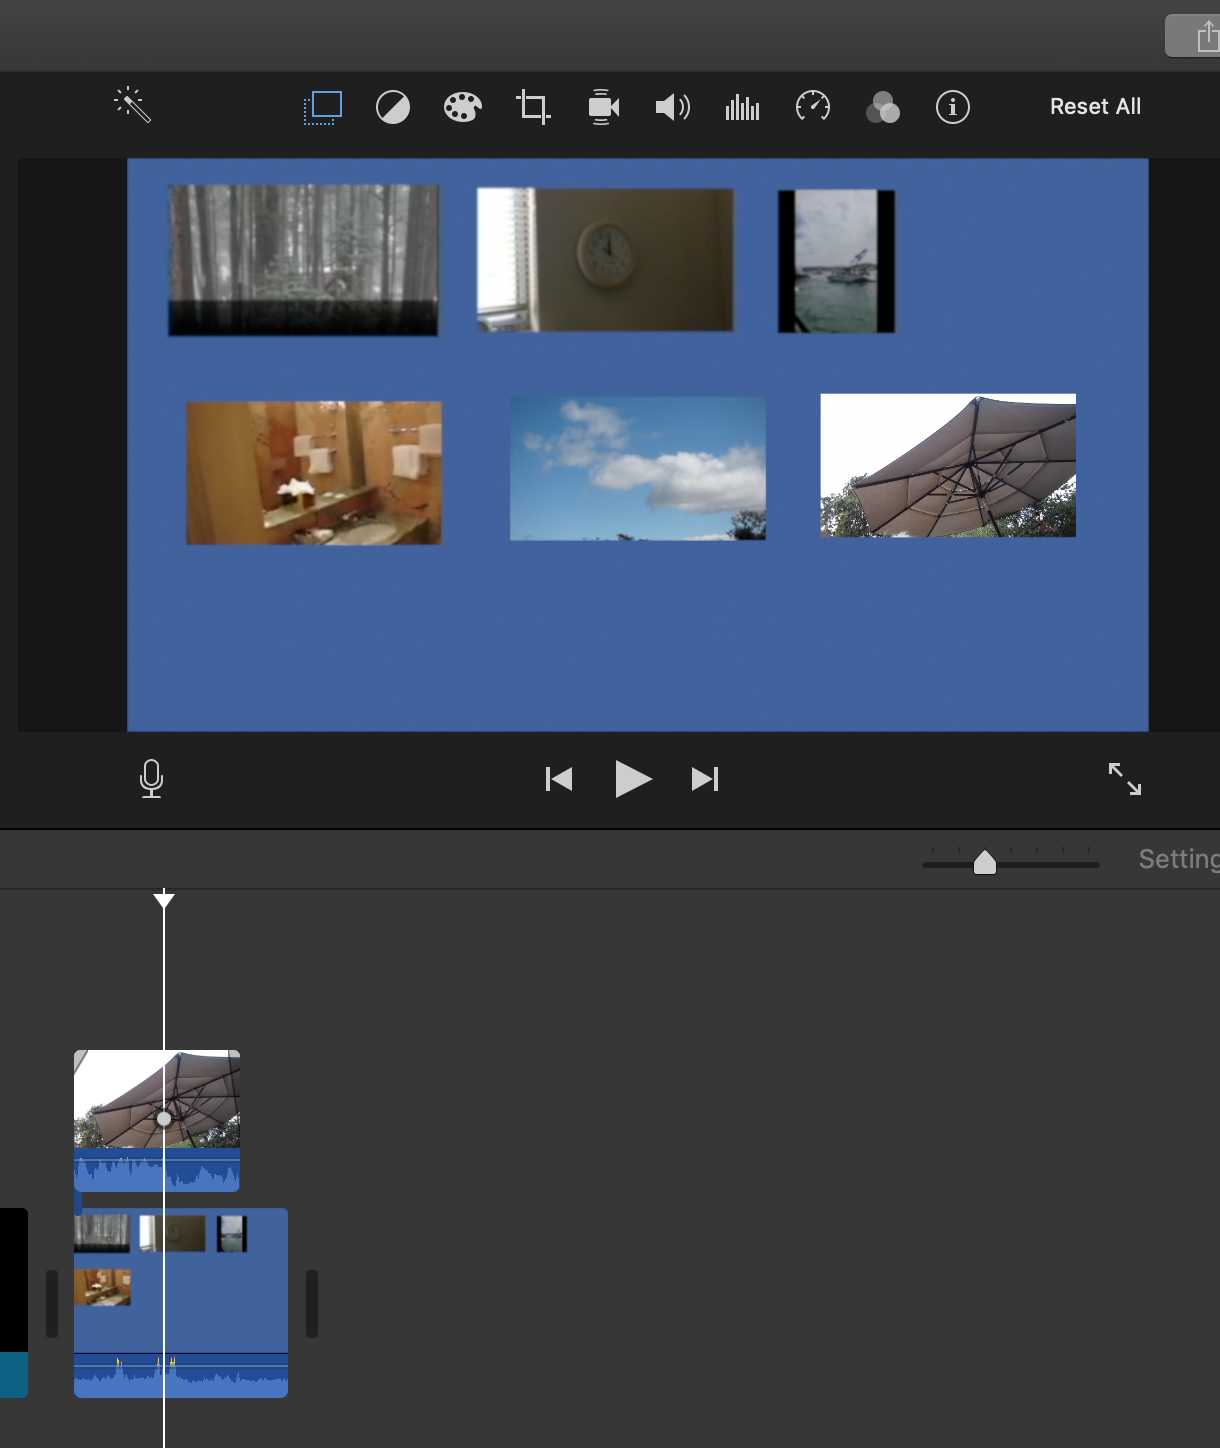The height and width of the screenshot is (1448, 1220).
Task: Open noise reduction and equalizer icon
Action: tap(742, 107)
